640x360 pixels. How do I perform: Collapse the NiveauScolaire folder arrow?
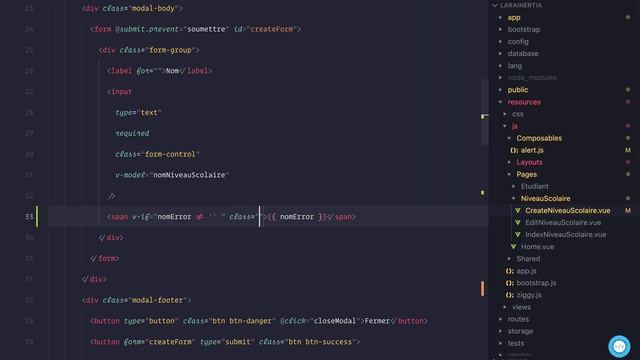coord(514,198)
